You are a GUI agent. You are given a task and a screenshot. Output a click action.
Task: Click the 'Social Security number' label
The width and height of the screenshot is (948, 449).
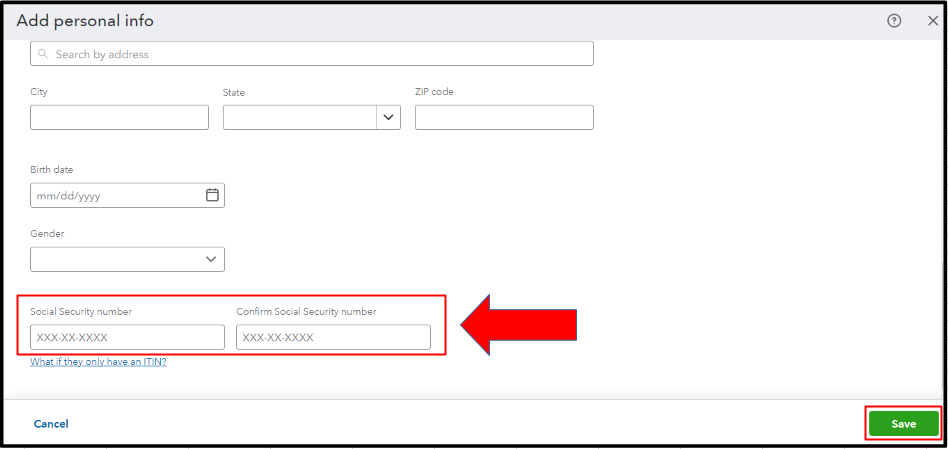tap(81, 312)
